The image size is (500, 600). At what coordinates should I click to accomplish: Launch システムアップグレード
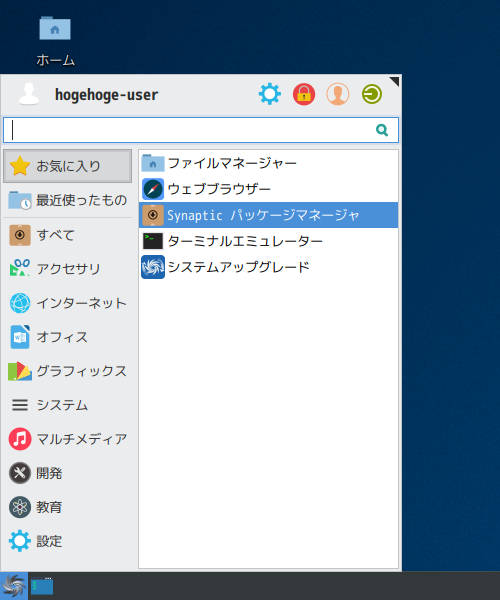[x=268, y=267]
